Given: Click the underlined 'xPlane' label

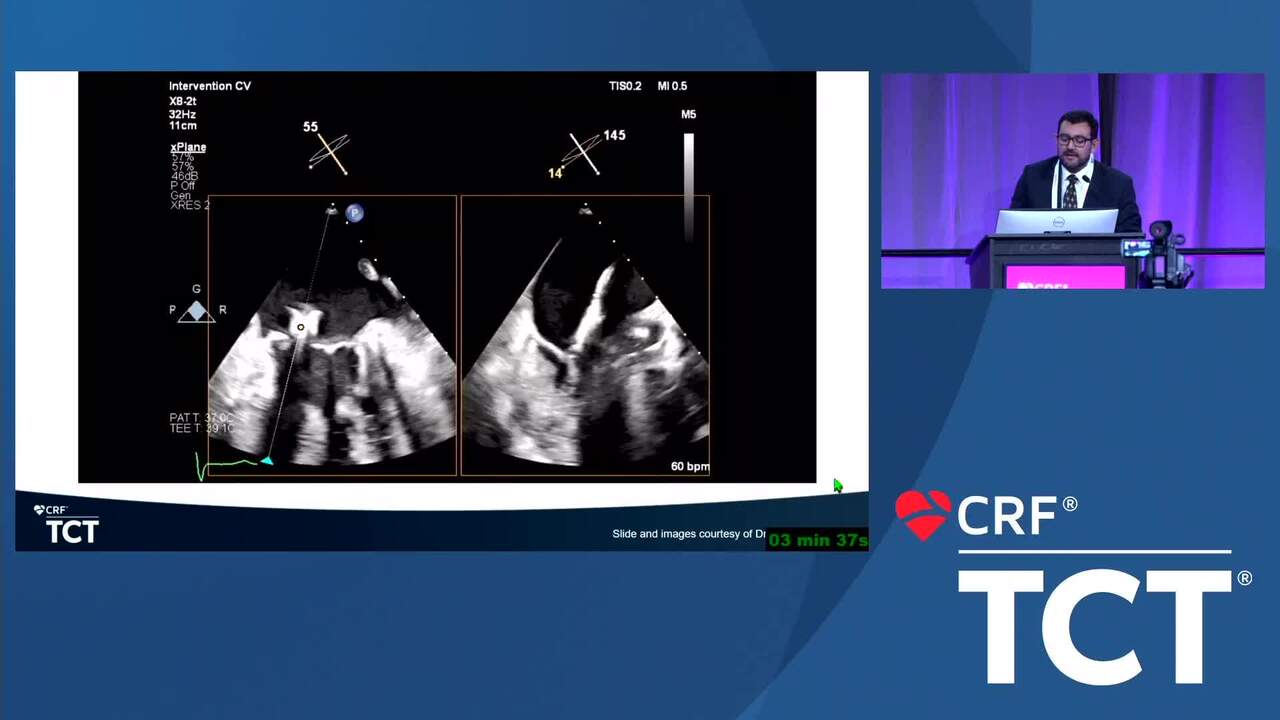Looking at the screenshot, I should [x=188, y=147].
